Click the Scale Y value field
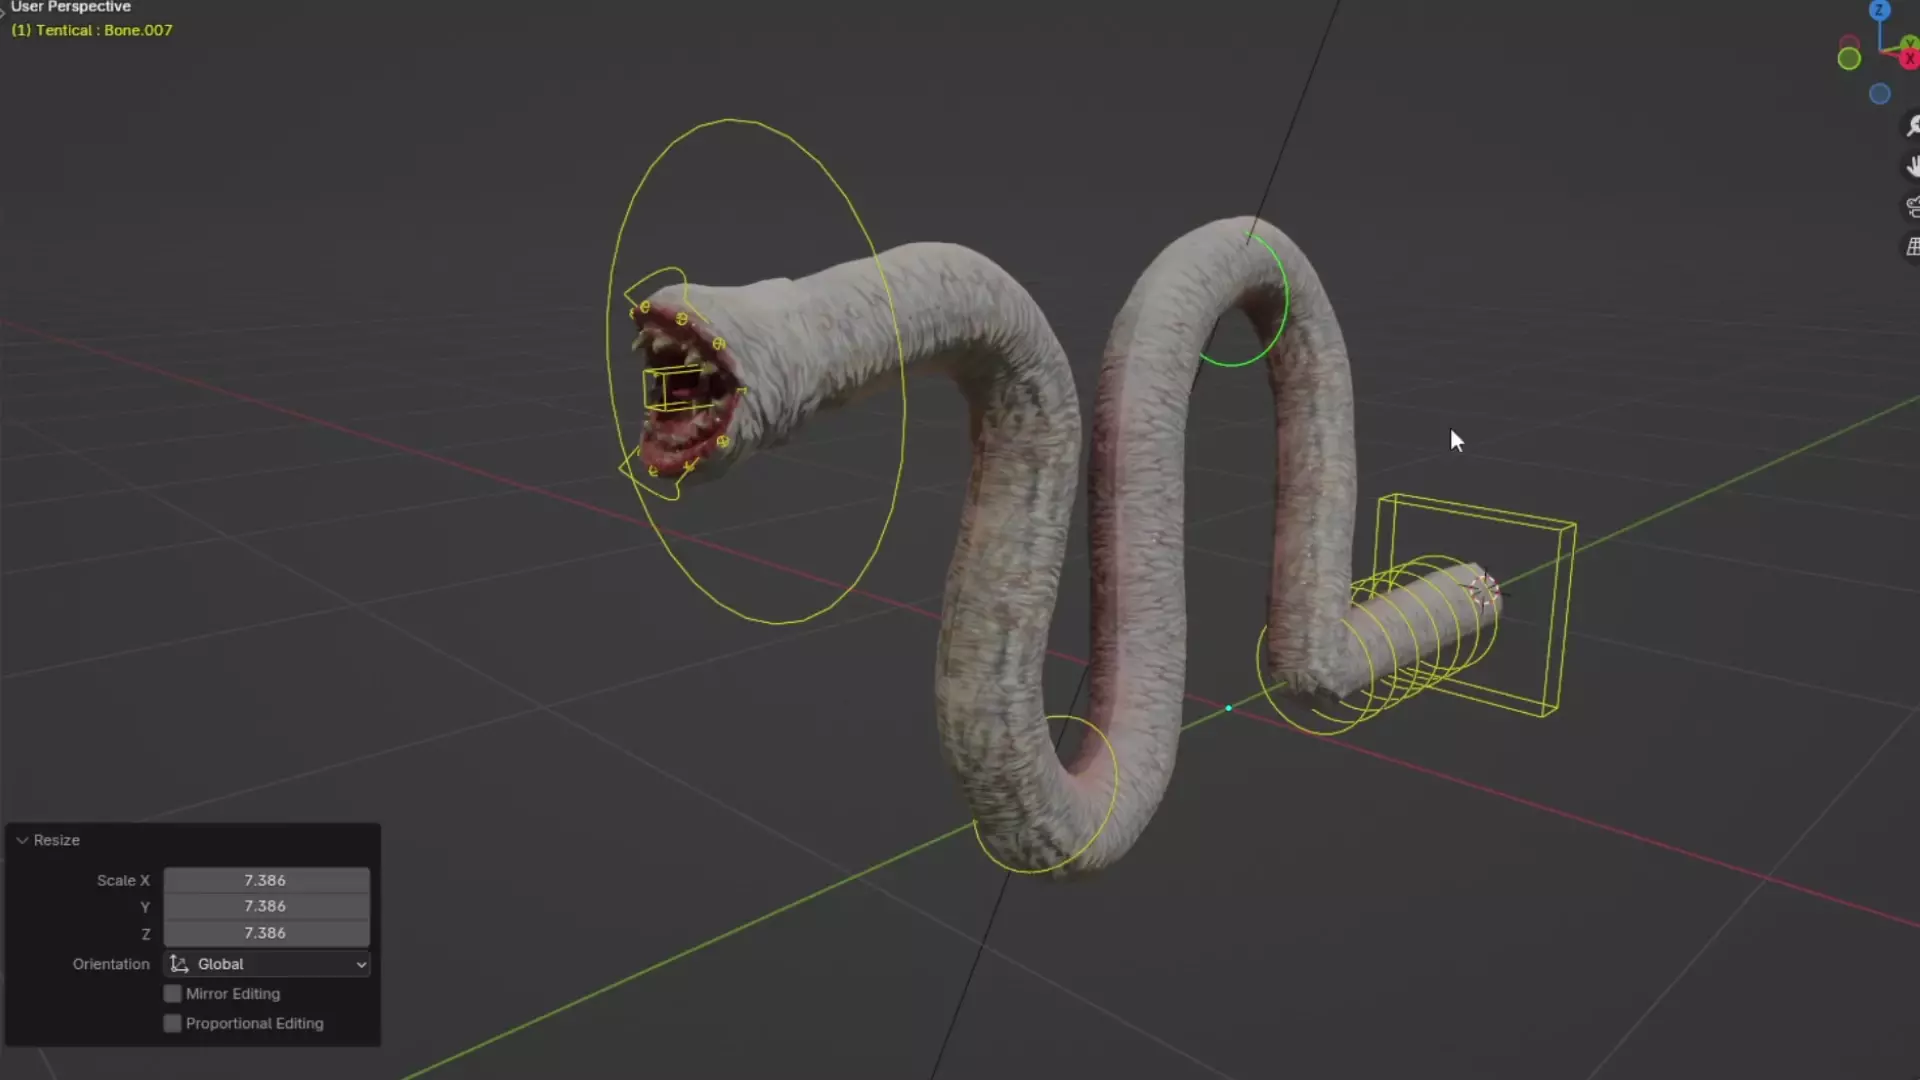 (x=266, y=906)
